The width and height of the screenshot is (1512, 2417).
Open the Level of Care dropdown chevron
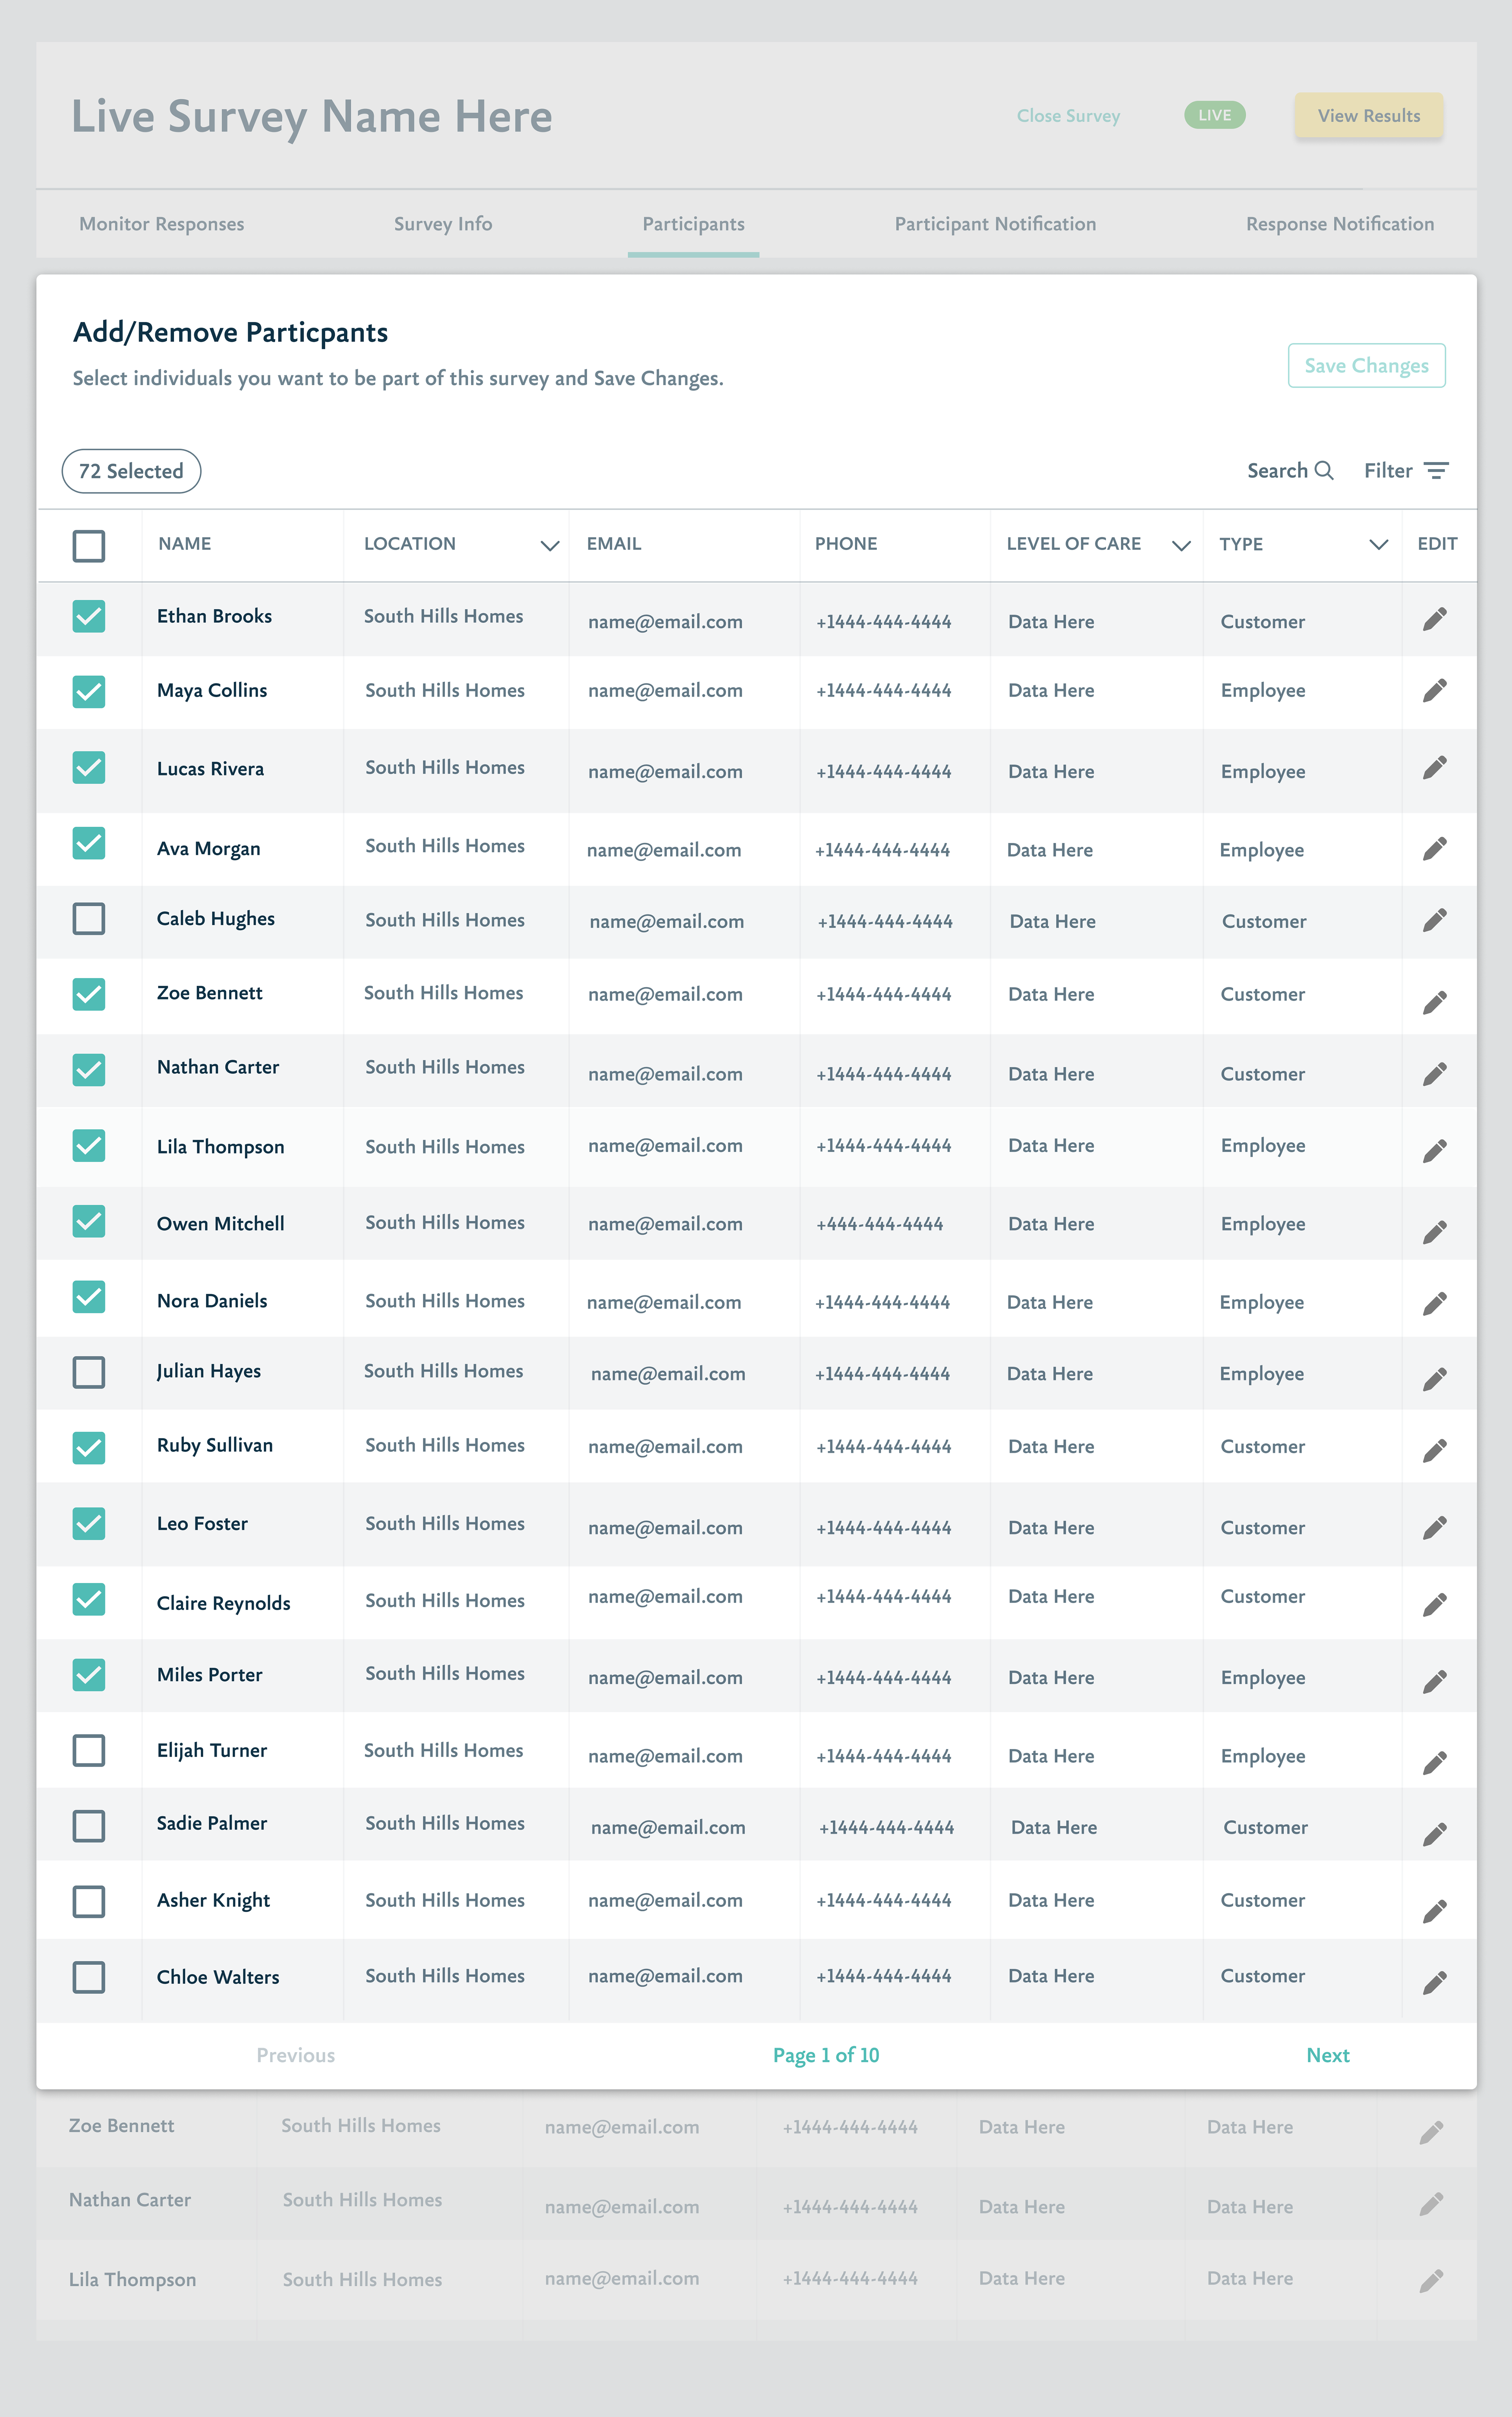1181,545
